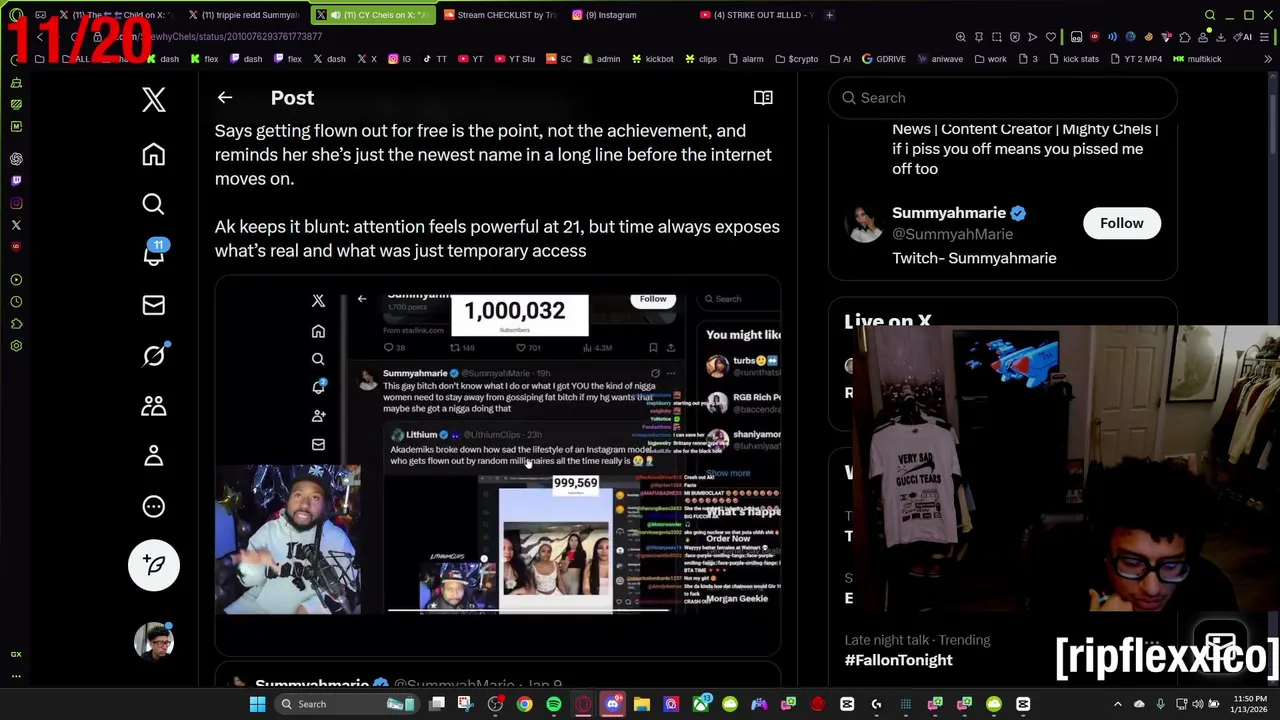Open the 'IG' bookmark
Viewport: 1280px width, 720px height.
click(x=399, y=59)
